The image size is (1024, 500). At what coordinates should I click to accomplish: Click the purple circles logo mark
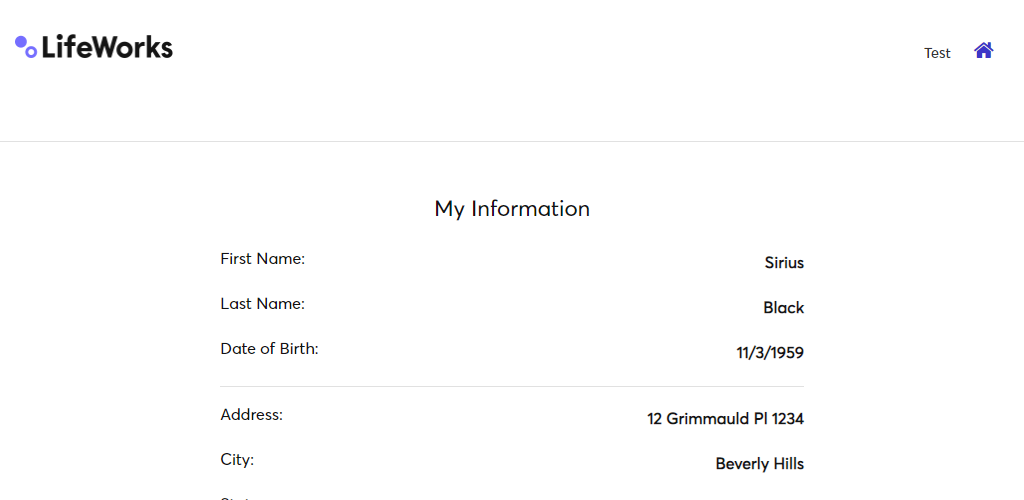pyautogui.click(x=25, y=47)
